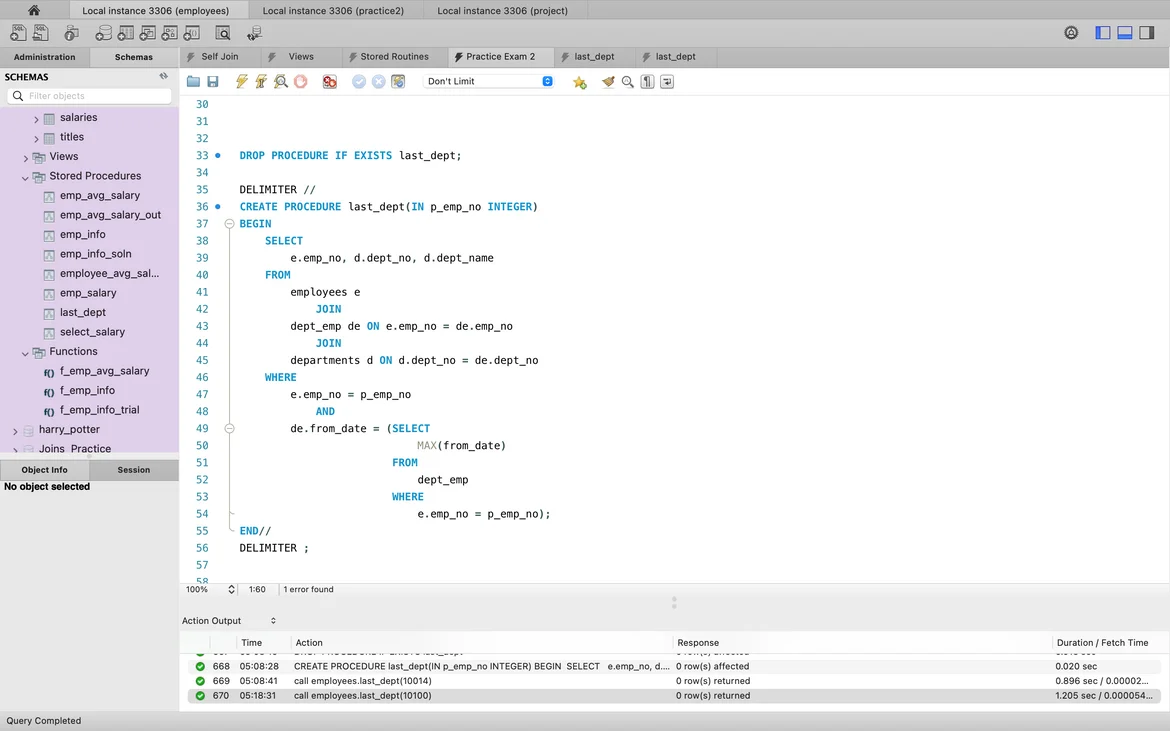The height and width of the screenshot is (731, 1170).
Task: Collapse the Stored Procedures tree node
Action: [x=26, y=177]
